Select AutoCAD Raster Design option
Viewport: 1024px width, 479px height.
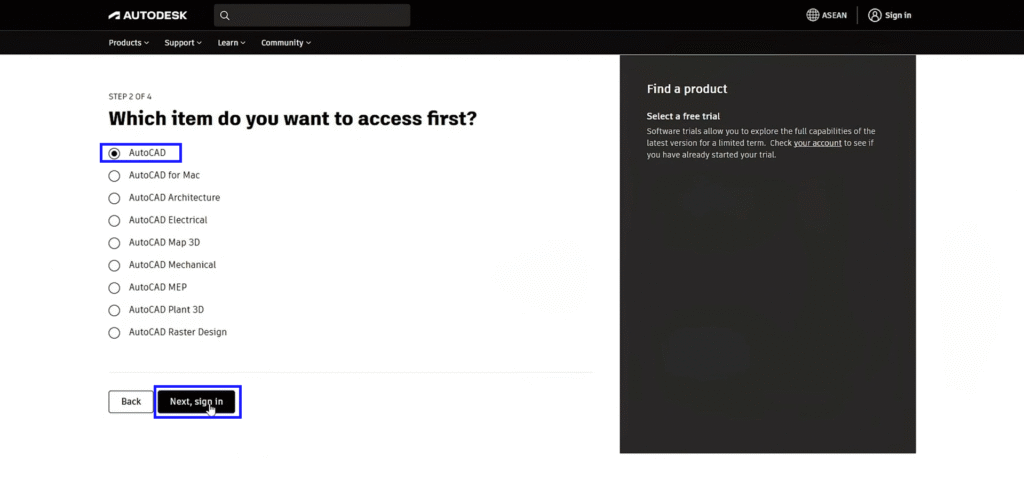click(x=114, y=332)
